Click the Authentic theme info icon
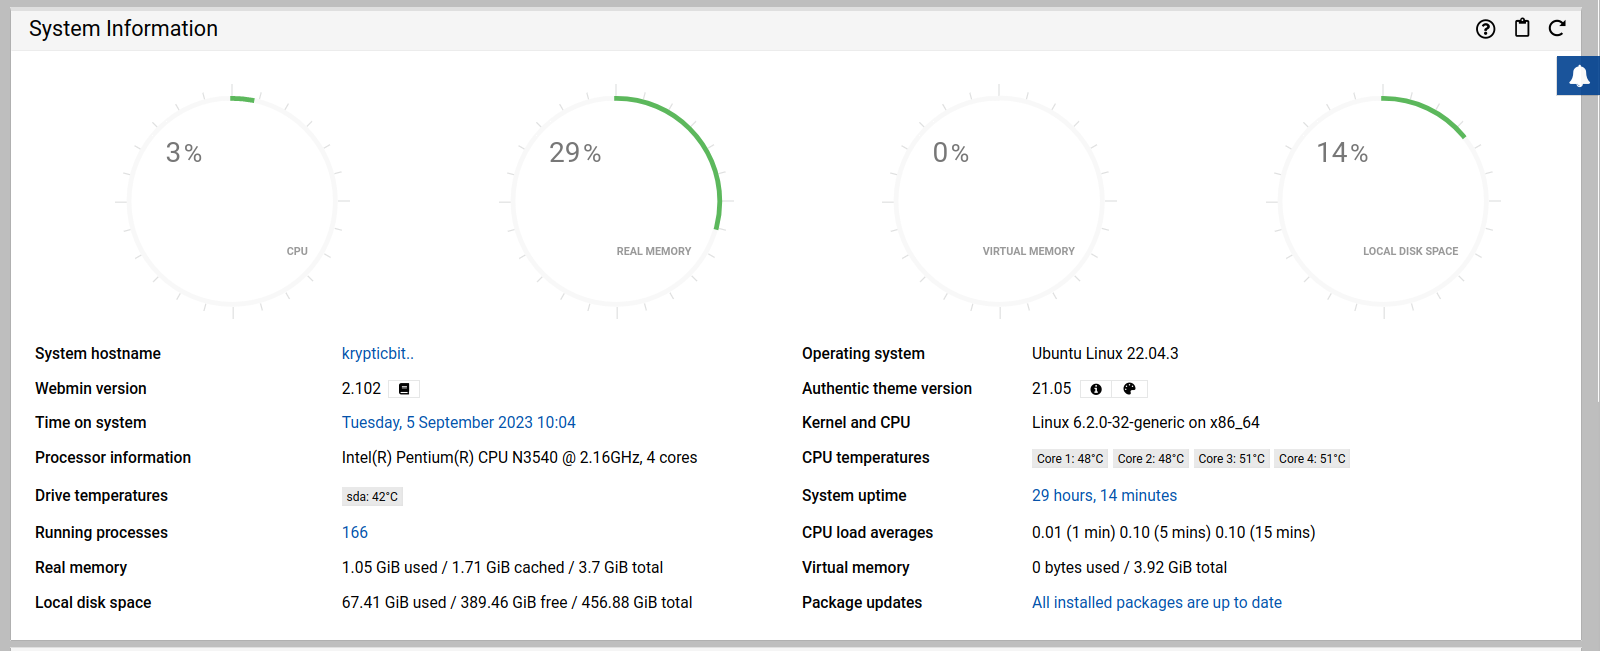 (1096, 389)
